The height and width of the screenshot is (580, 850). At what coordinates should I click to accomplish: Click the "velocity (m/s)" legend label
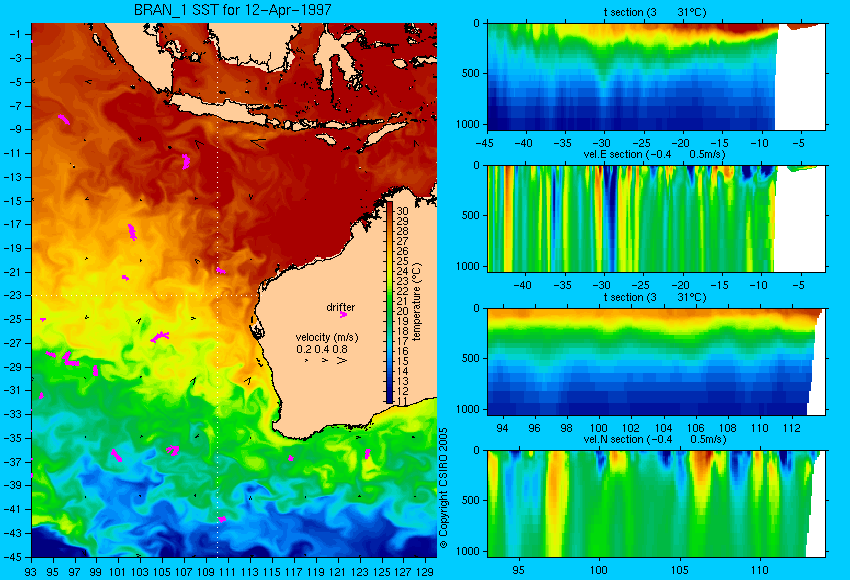pyautogui.click(x=327, y=337)
